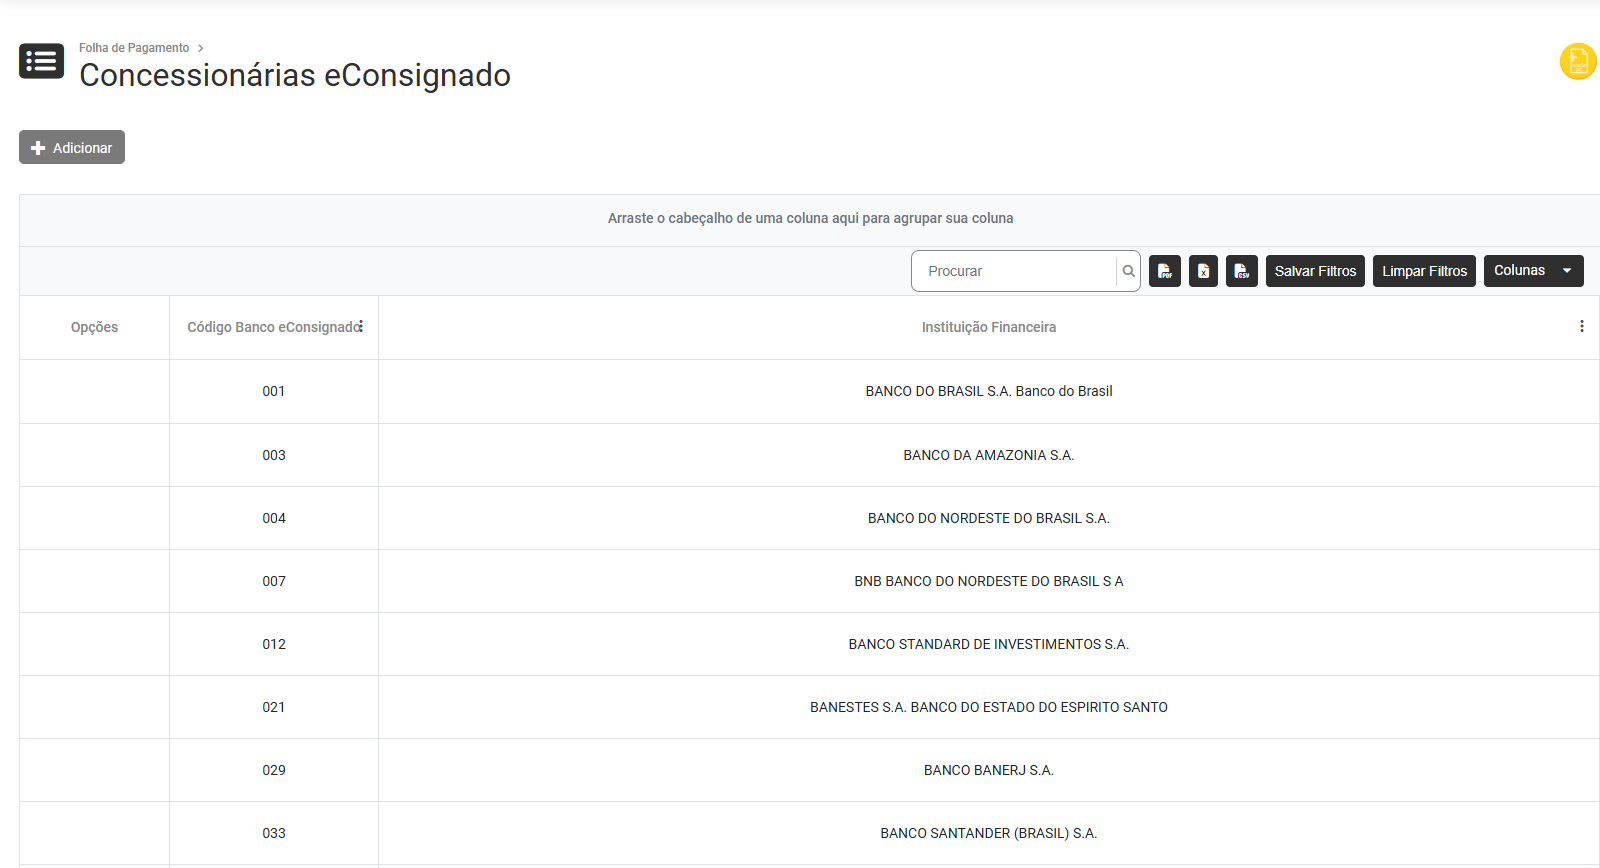This screenshot has height=868, width=1600.
Task: Sort by the Código Banco eConsignado header
Action: coord(272,327)
